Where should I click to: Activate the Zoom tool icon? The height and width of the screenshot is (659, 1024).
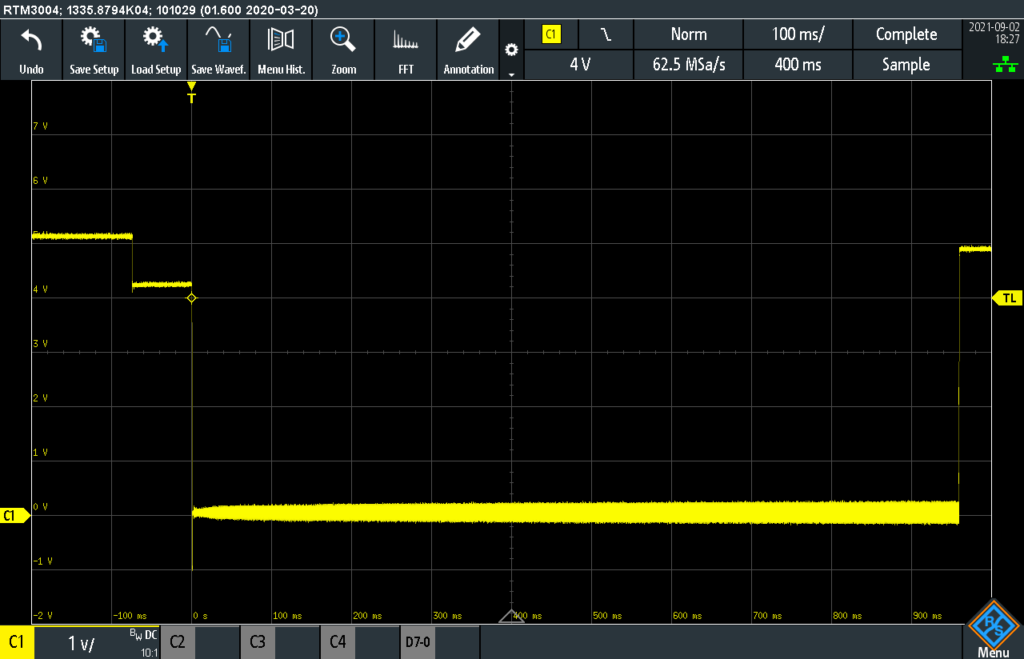pyautogui.click(x=344, y=50)
